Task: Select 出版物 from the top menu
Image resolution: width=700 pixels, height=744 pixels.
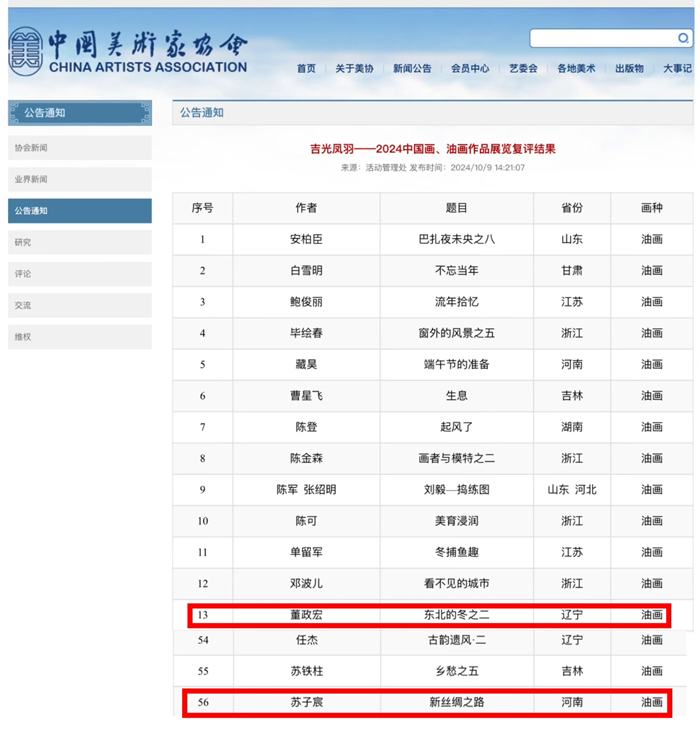Action: coord(629,69)
